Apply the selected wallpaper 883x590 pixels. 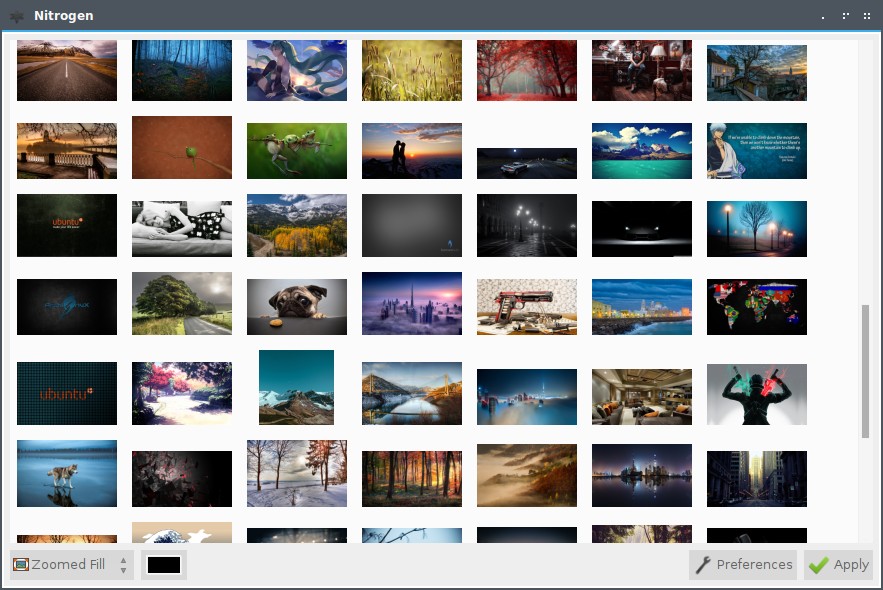[839, 565]
